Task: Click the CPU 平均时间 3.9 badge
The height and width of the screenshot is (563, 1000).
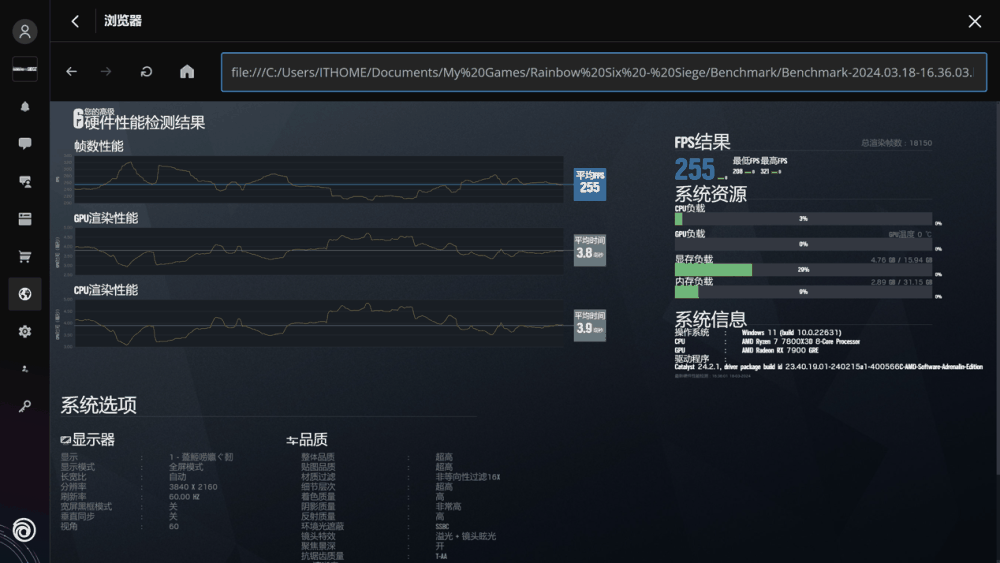Action: [x=590, y=325]
